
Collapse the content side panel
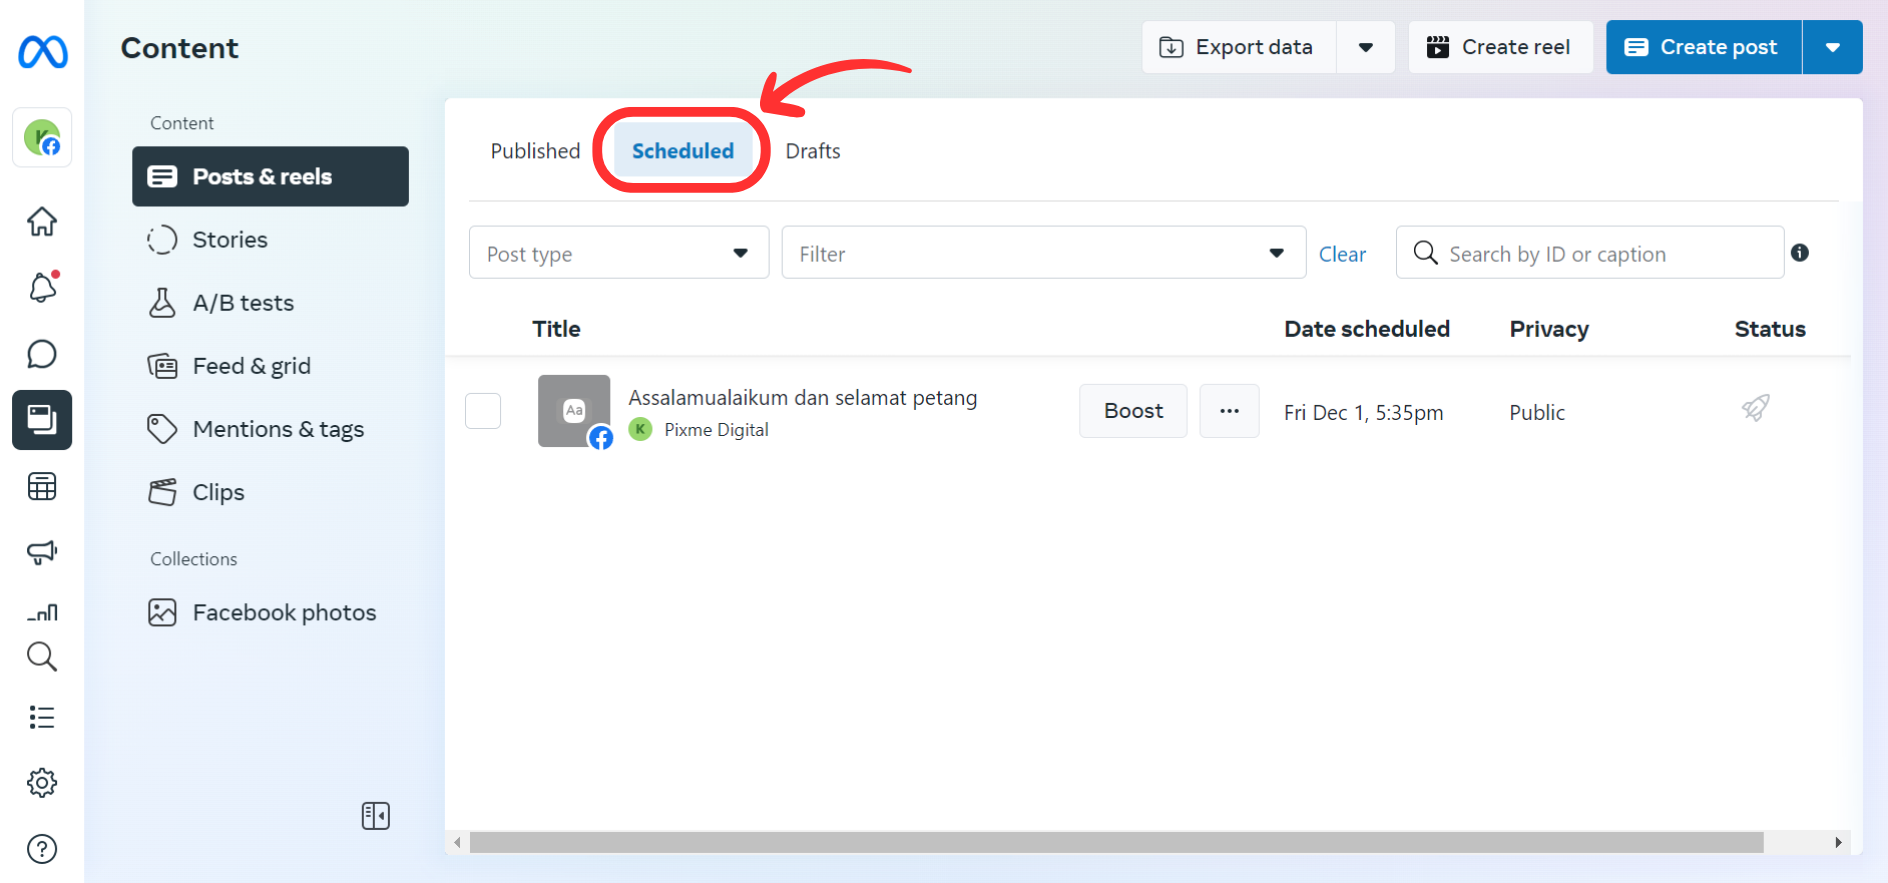tap(376, 816)
